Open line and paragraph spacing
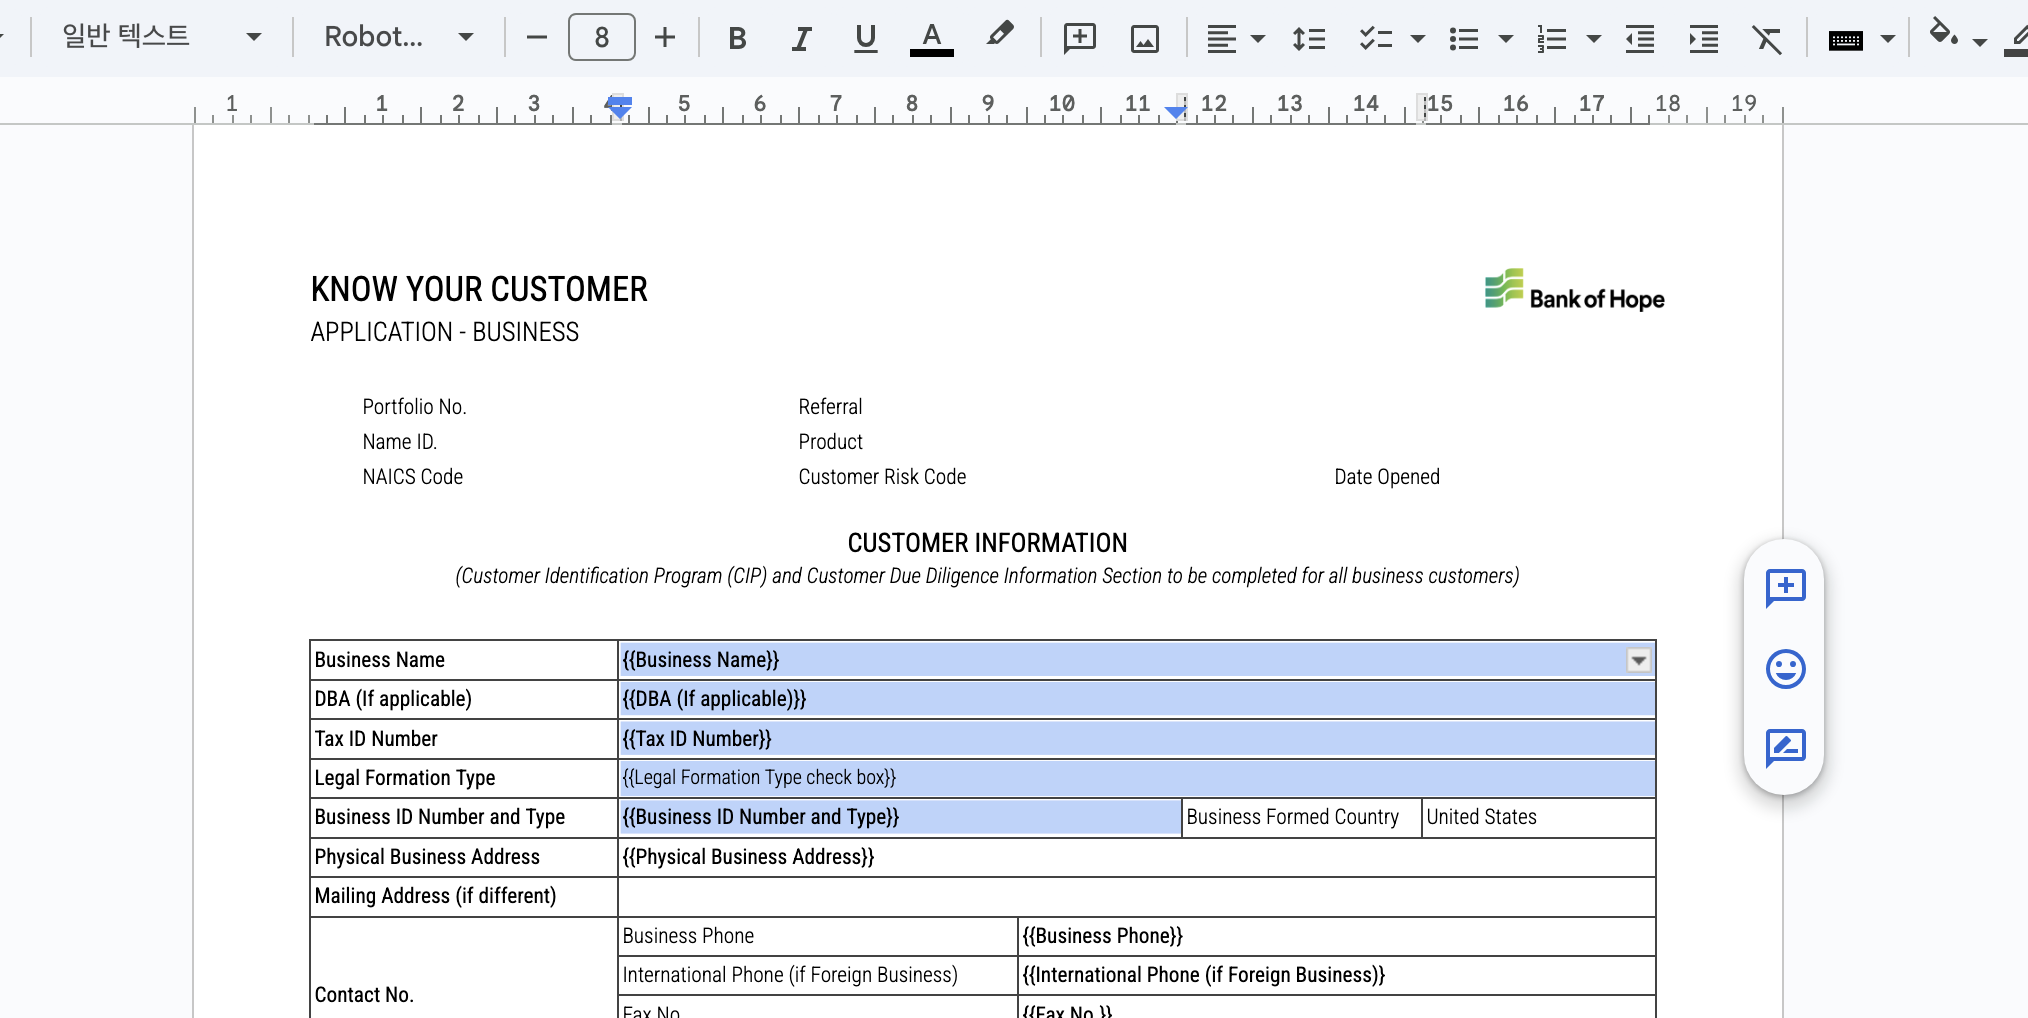 (1308, 38)
